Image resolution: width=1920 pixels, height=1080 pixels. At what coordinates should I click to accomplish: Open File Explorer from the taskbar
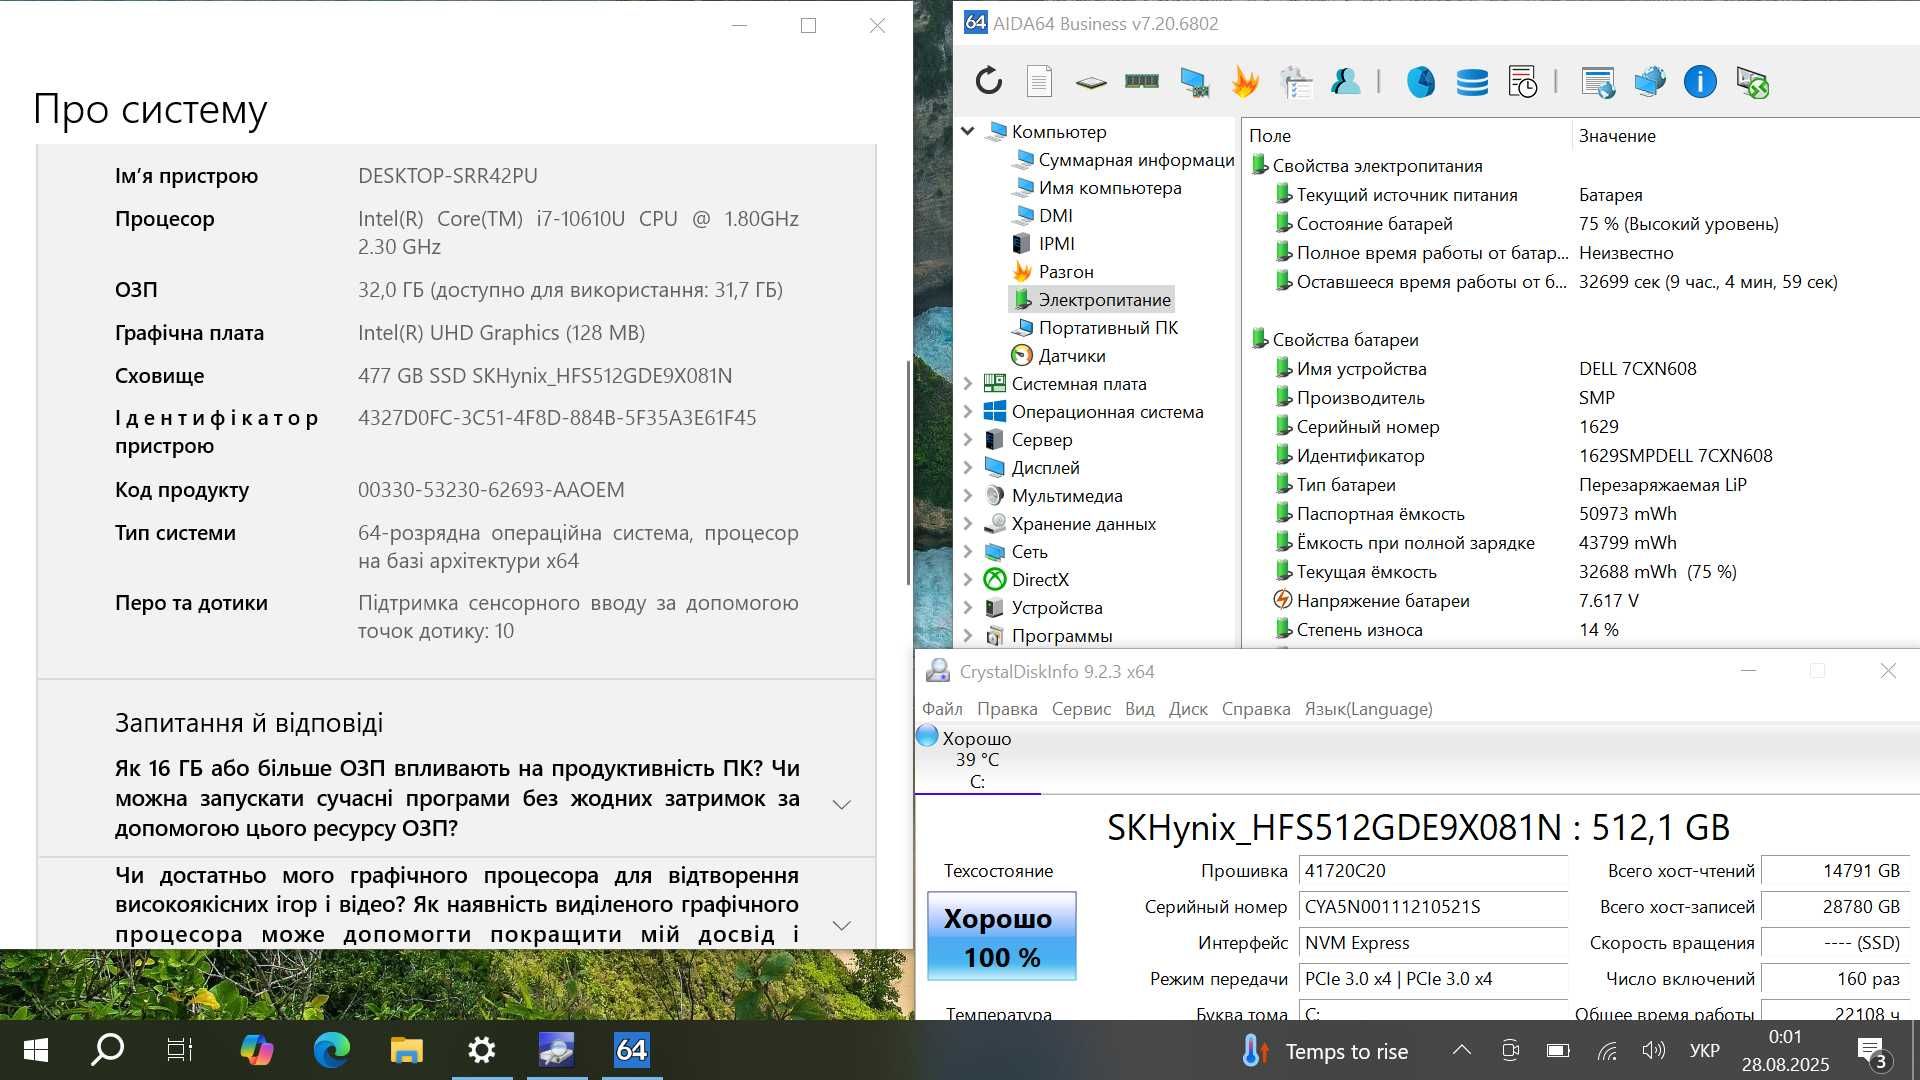click(x=406, y=1050)
